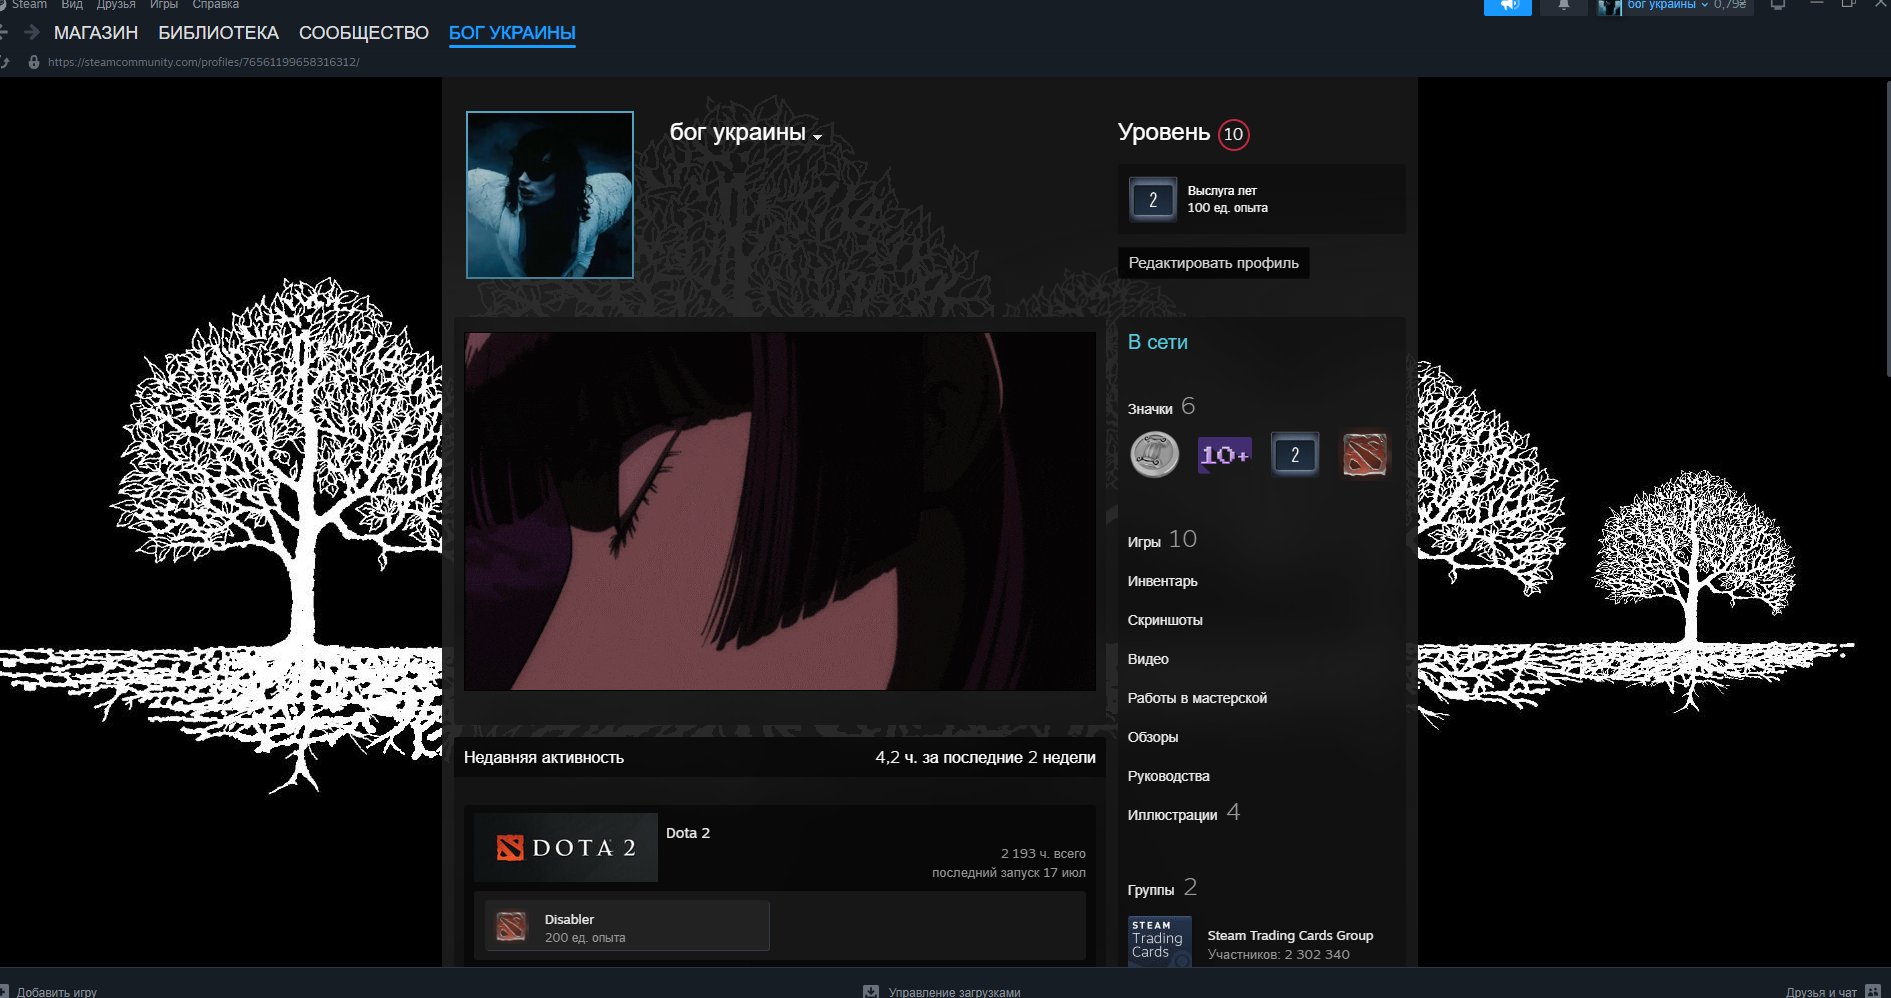Click the page vertical scrollbar
The width and height of the screenshot is (1891, 998).
[x=1887, y=230]
